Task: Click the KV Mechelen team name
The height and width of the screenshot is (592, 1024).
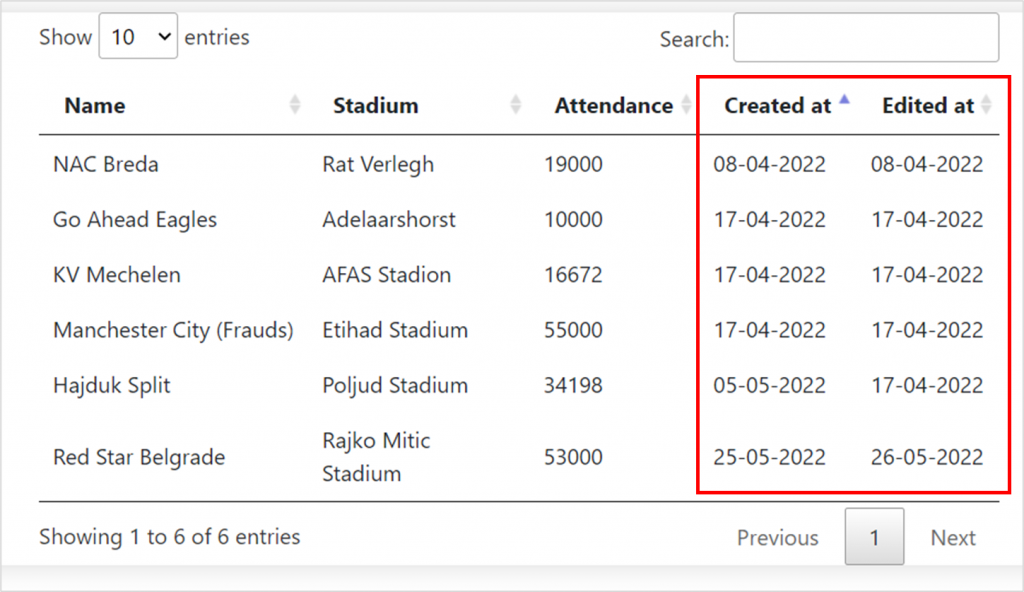Action: click(117, 274)
